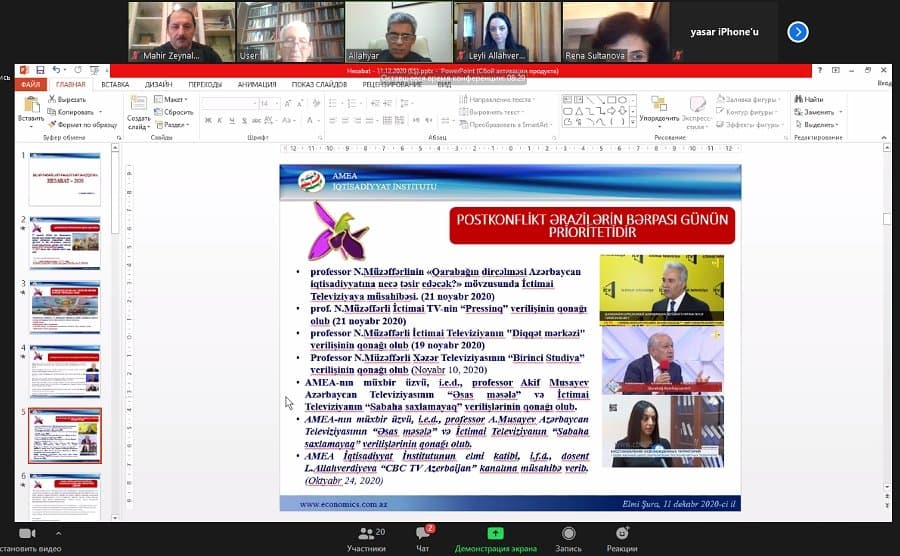Click Эффекты фигуры shape effects
900x556 pixels.
pos(748,125)
